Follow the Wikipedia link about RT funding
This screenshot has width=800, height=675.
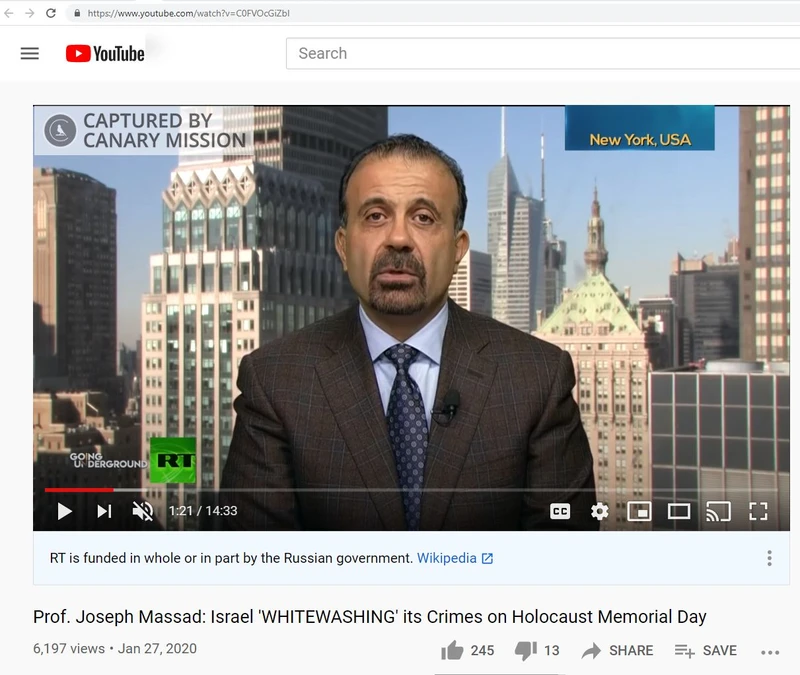point(446,559)
